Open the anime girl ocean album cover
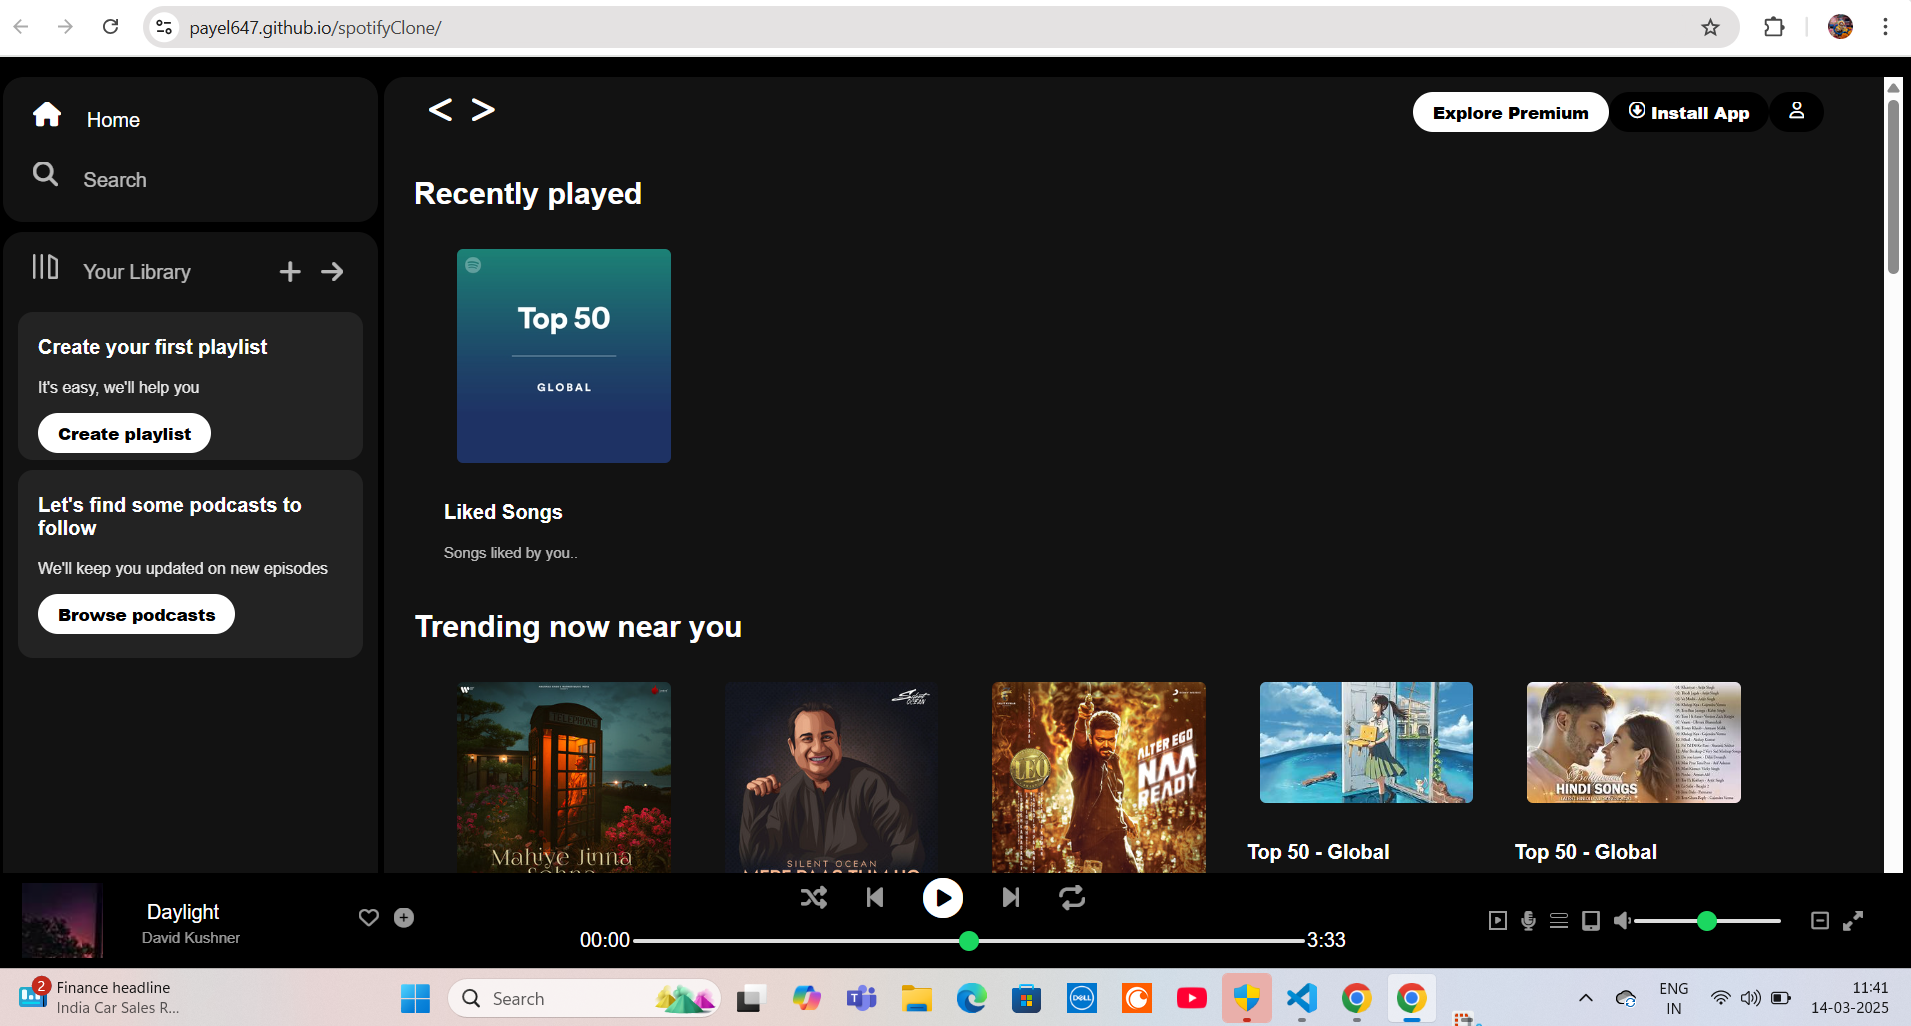This screenshot has width=1911, height=1026. coord(1366,743)
